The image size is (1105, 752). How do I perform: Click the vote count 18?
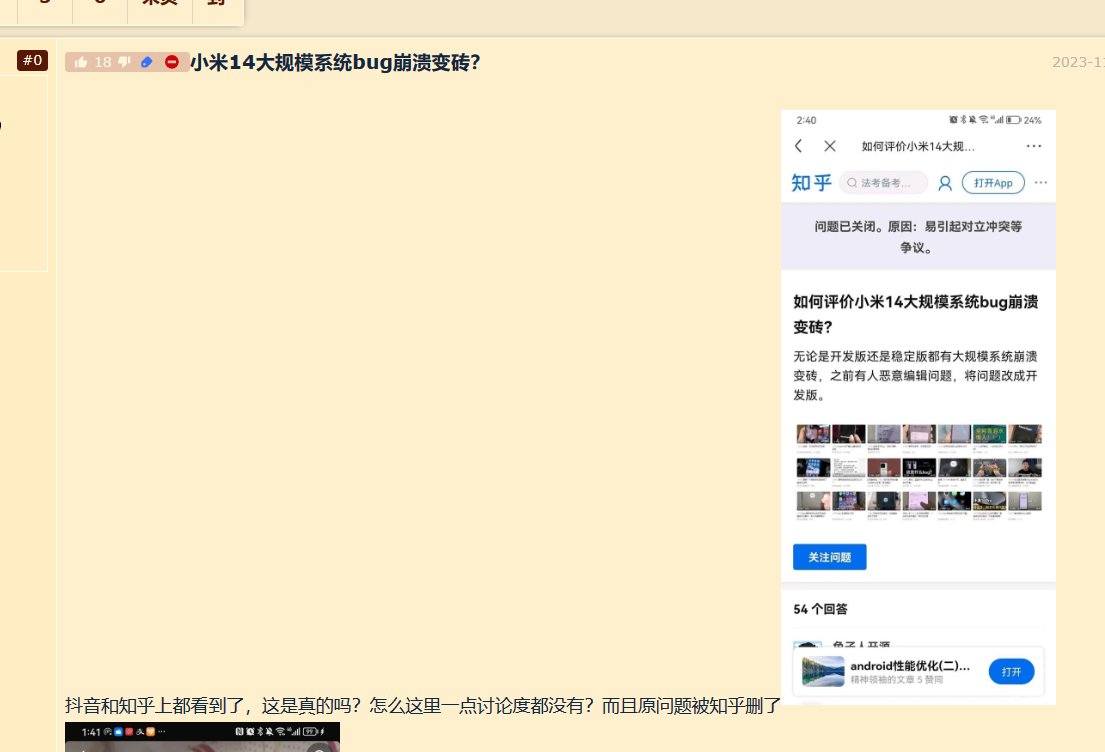click(x=103, y=62)
